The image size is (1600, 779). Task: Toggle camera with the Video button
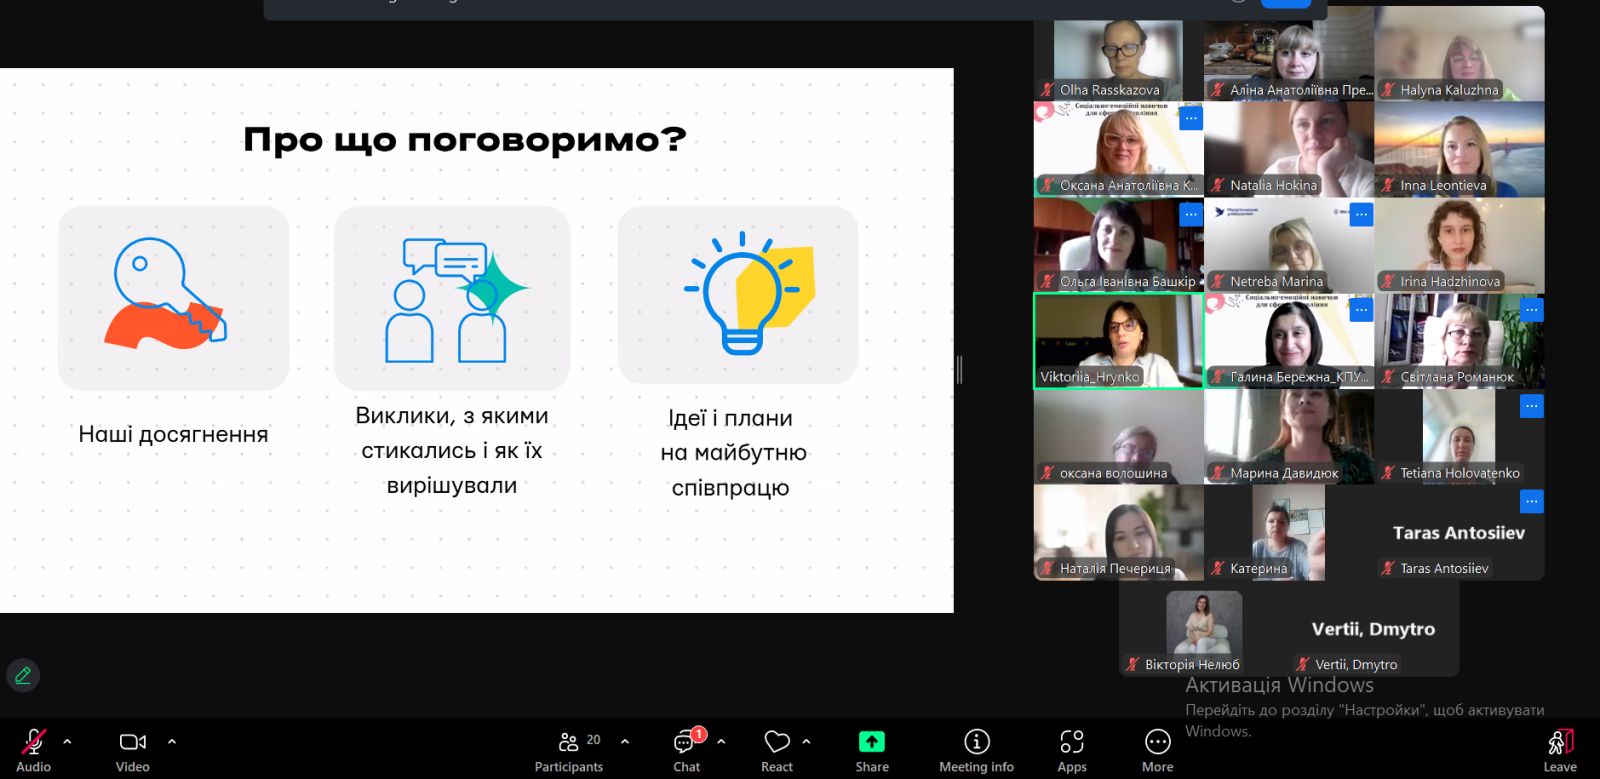(x=133, y=751)
